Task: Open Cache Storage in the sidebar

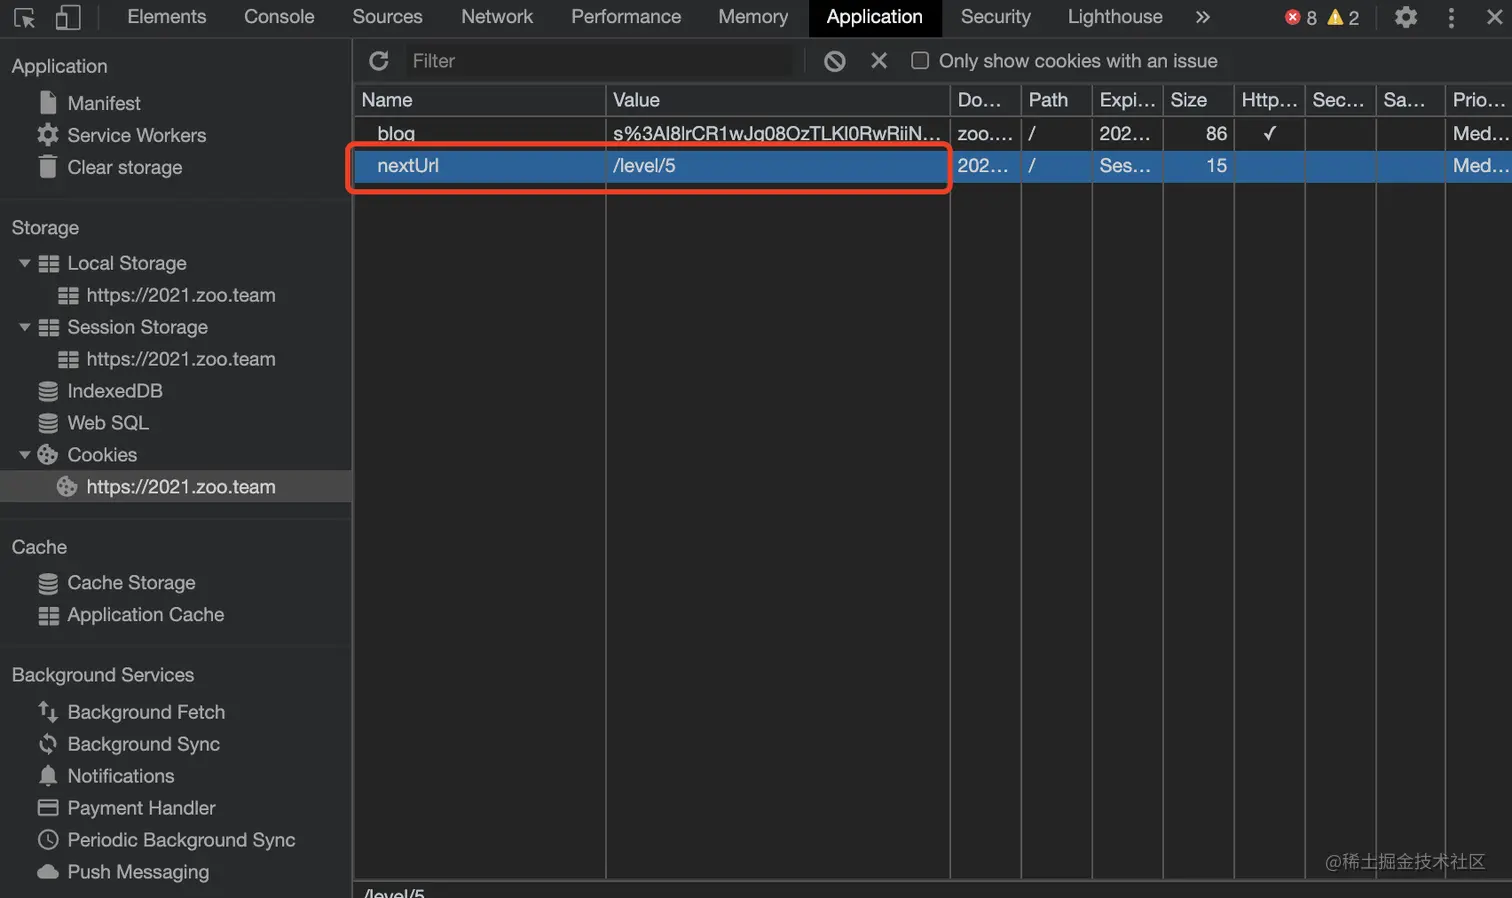Action: tap(131, 583)
